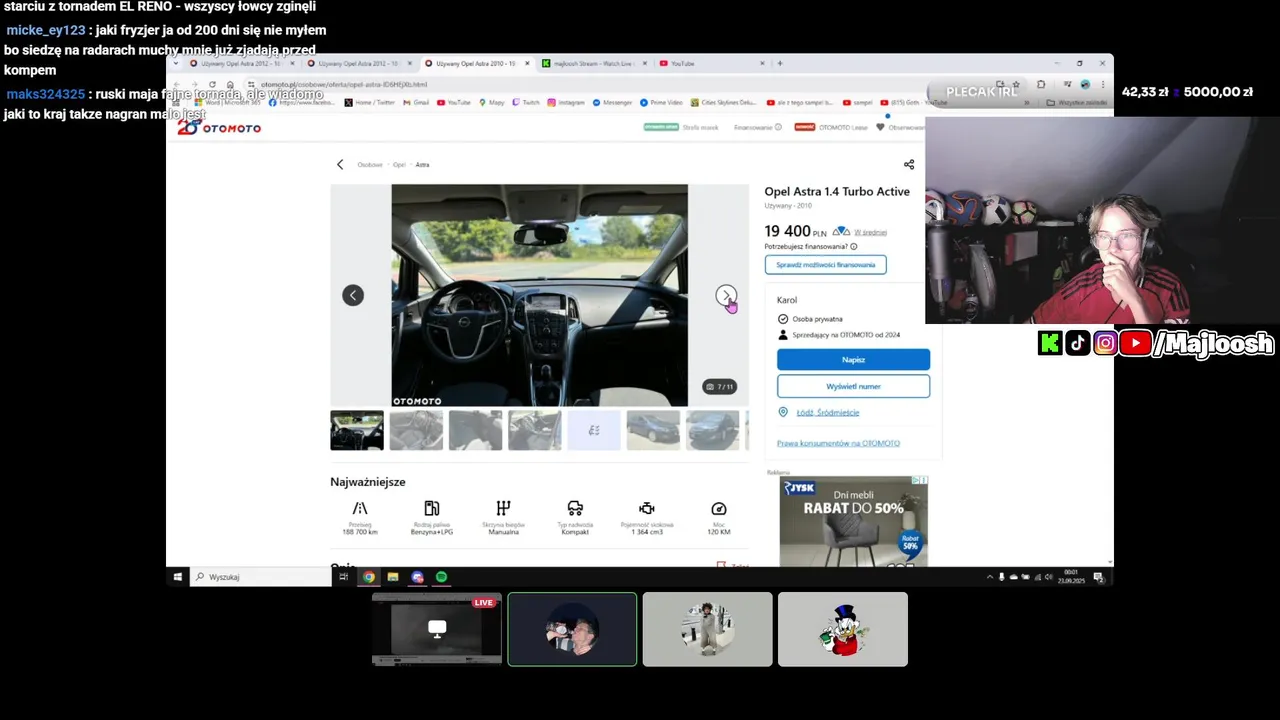The height and width of the screenshot is (720, 1280).
Task: Open the Twitch bookmark
Action: (526, 102)
